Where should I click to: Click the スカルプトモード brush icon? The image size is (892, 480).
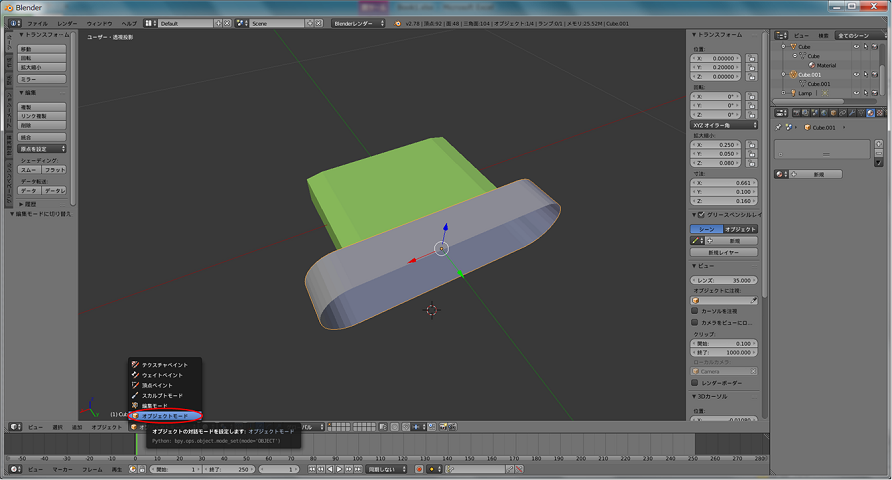[135, 395]
